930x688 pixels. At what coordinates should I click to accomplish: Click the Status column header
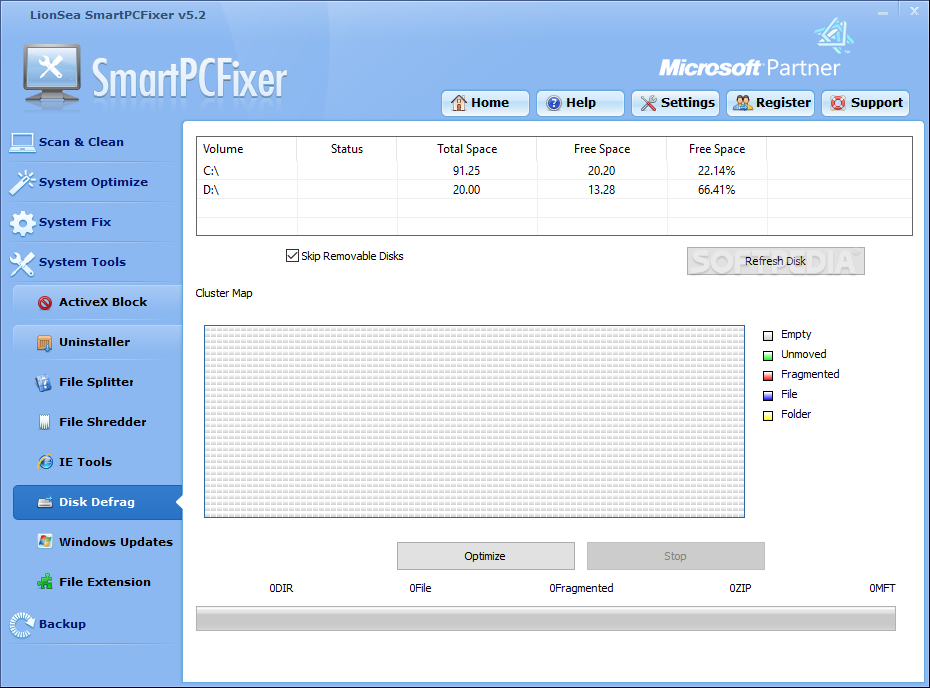click(347, 149)
